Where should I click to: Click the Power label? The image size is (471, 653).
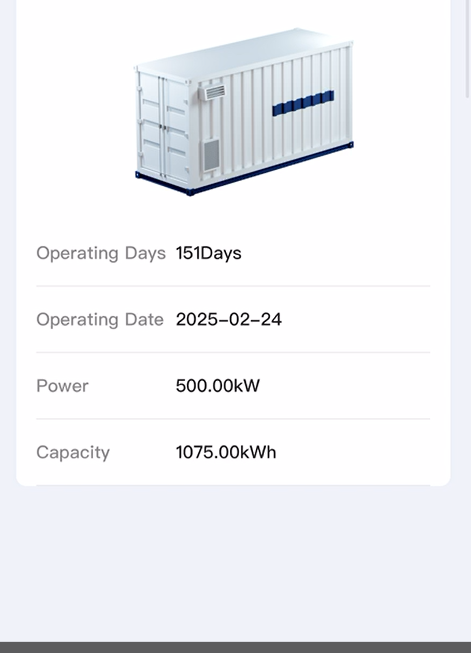(62, 386)
